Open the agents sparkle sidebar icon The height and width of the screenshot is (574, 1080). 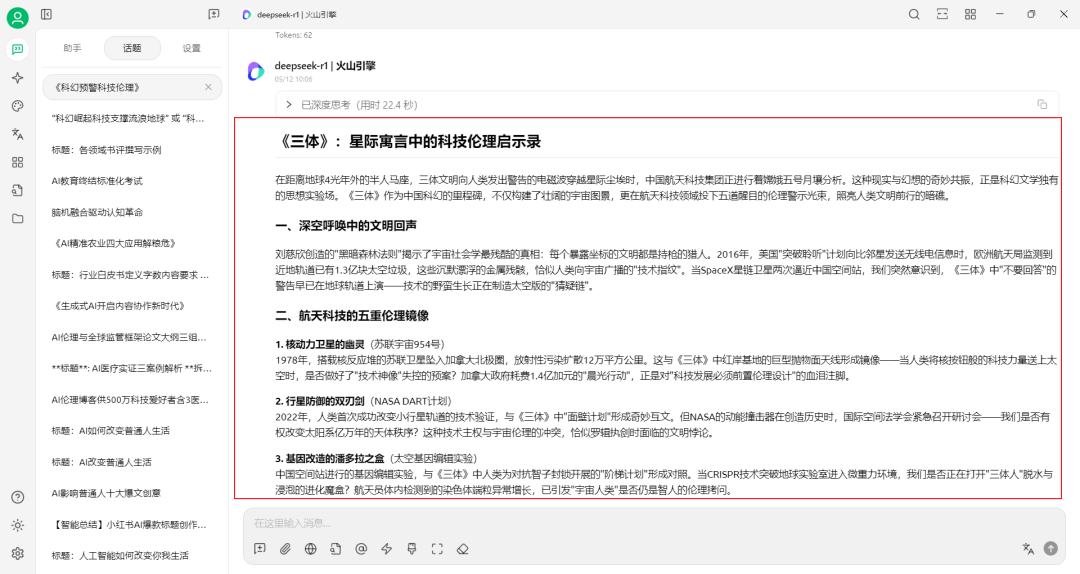click(x=17, y=78)
